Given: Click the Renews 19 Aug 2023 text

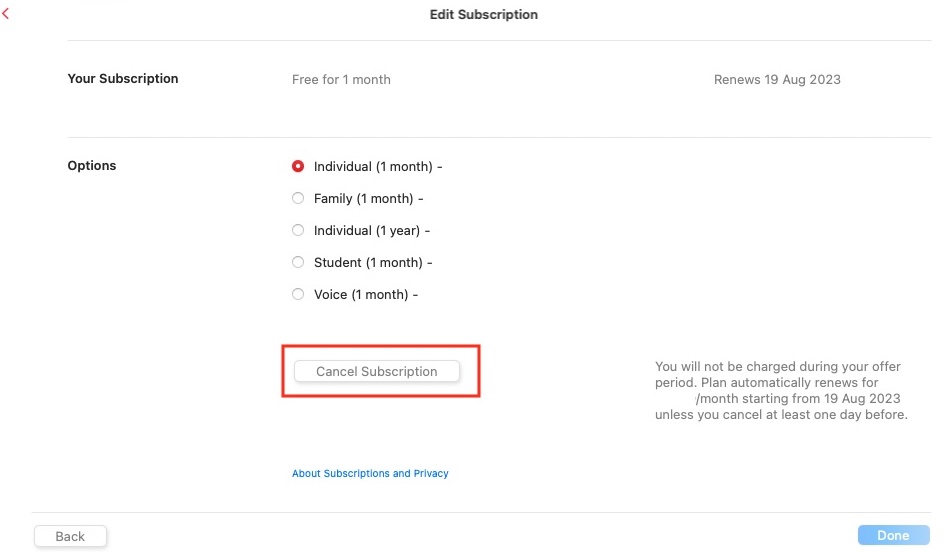Looking at the screenshot, I should pyautogui.click(x=777, y=80).
